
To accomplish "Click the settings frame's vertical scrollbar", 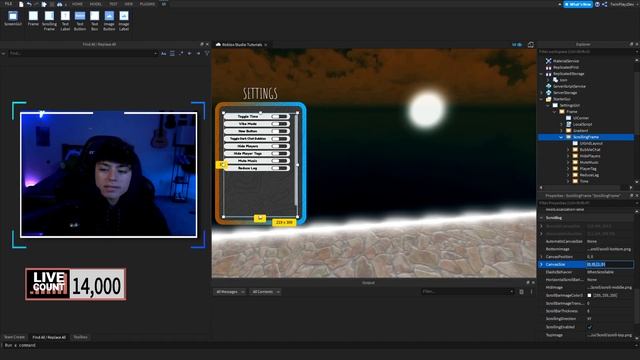I will (297, 161).
